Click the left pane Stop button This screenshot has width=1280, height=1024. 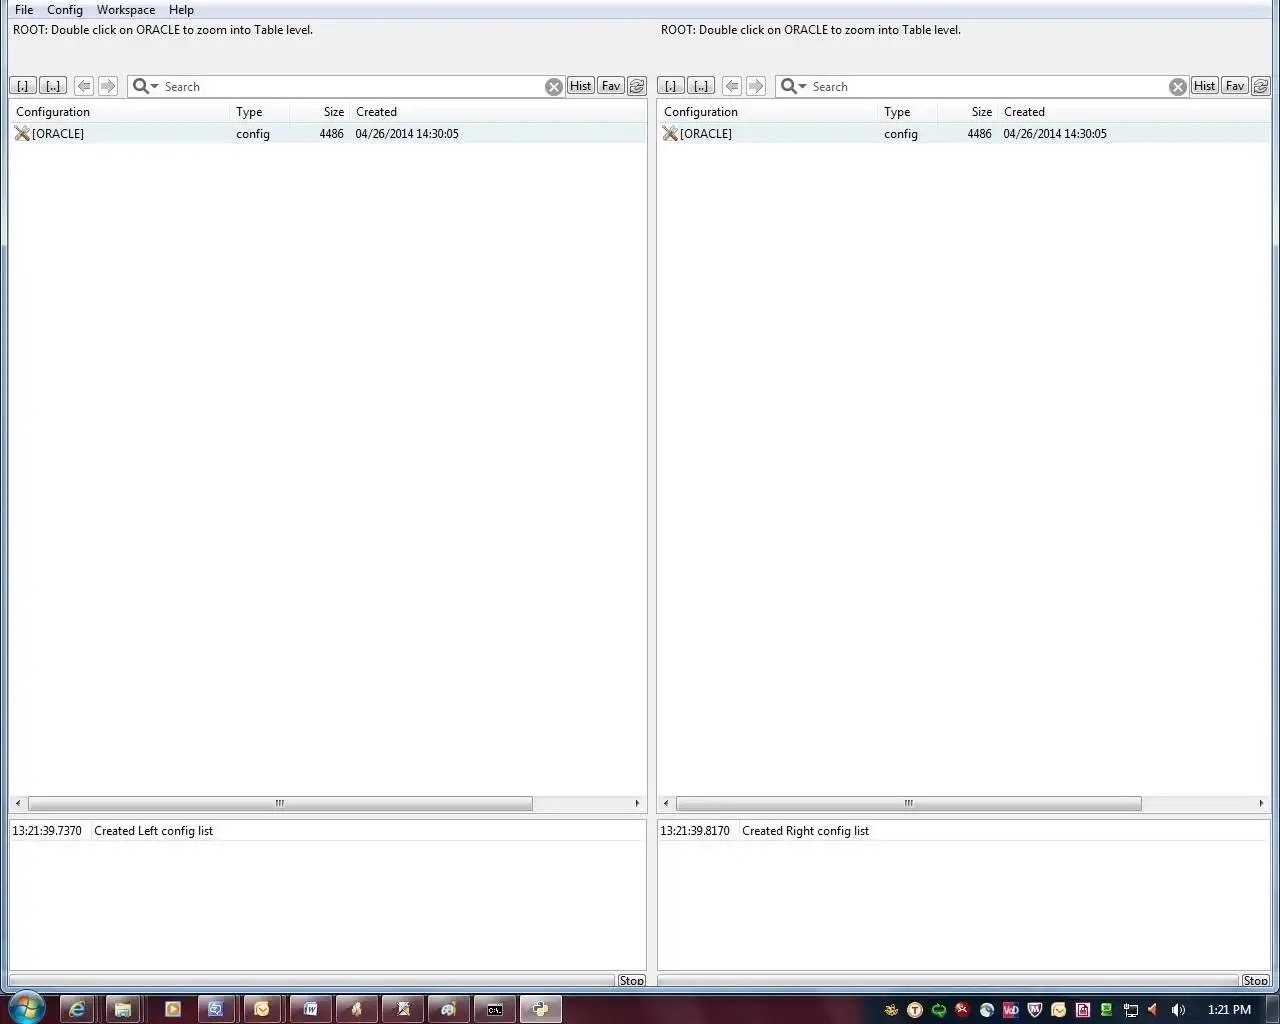pyautogui.click(x=632, y=980)
